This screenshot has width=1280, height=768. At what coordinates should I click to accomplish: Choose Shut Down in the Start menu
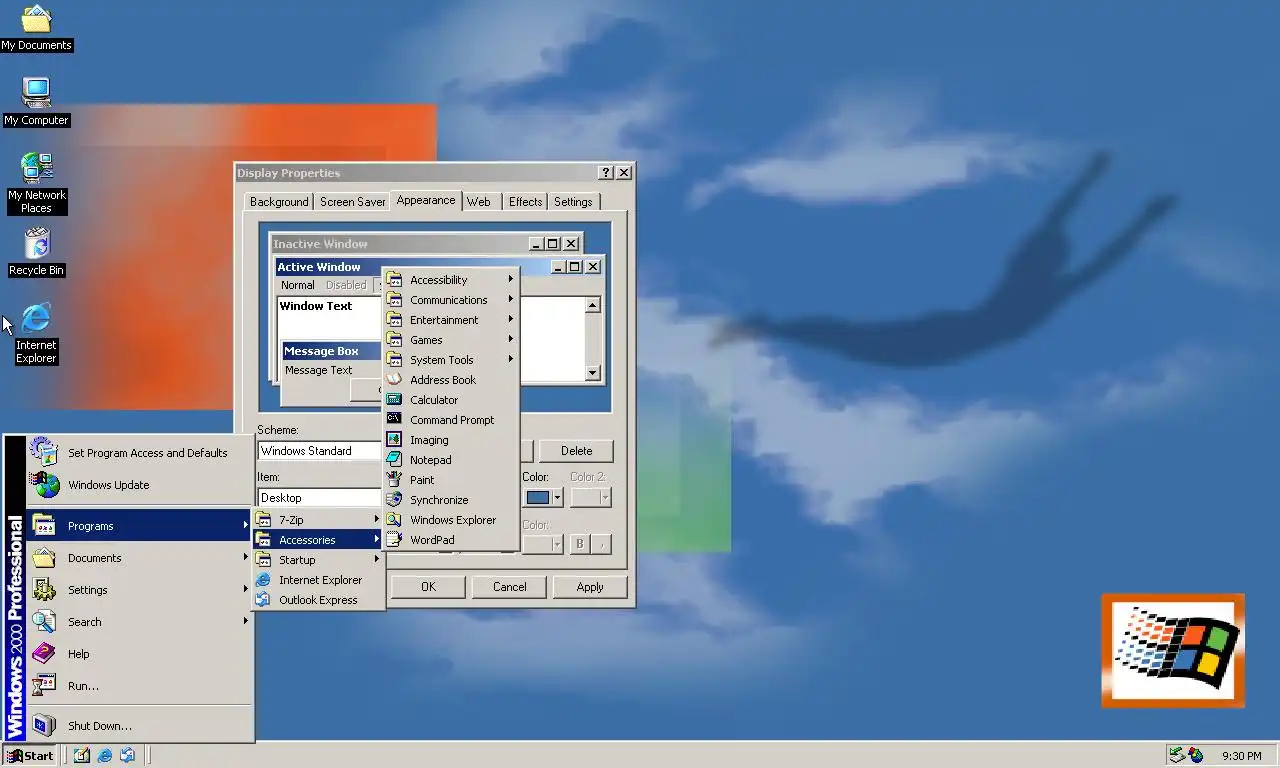pyautogui.click(x=139, y=726)
